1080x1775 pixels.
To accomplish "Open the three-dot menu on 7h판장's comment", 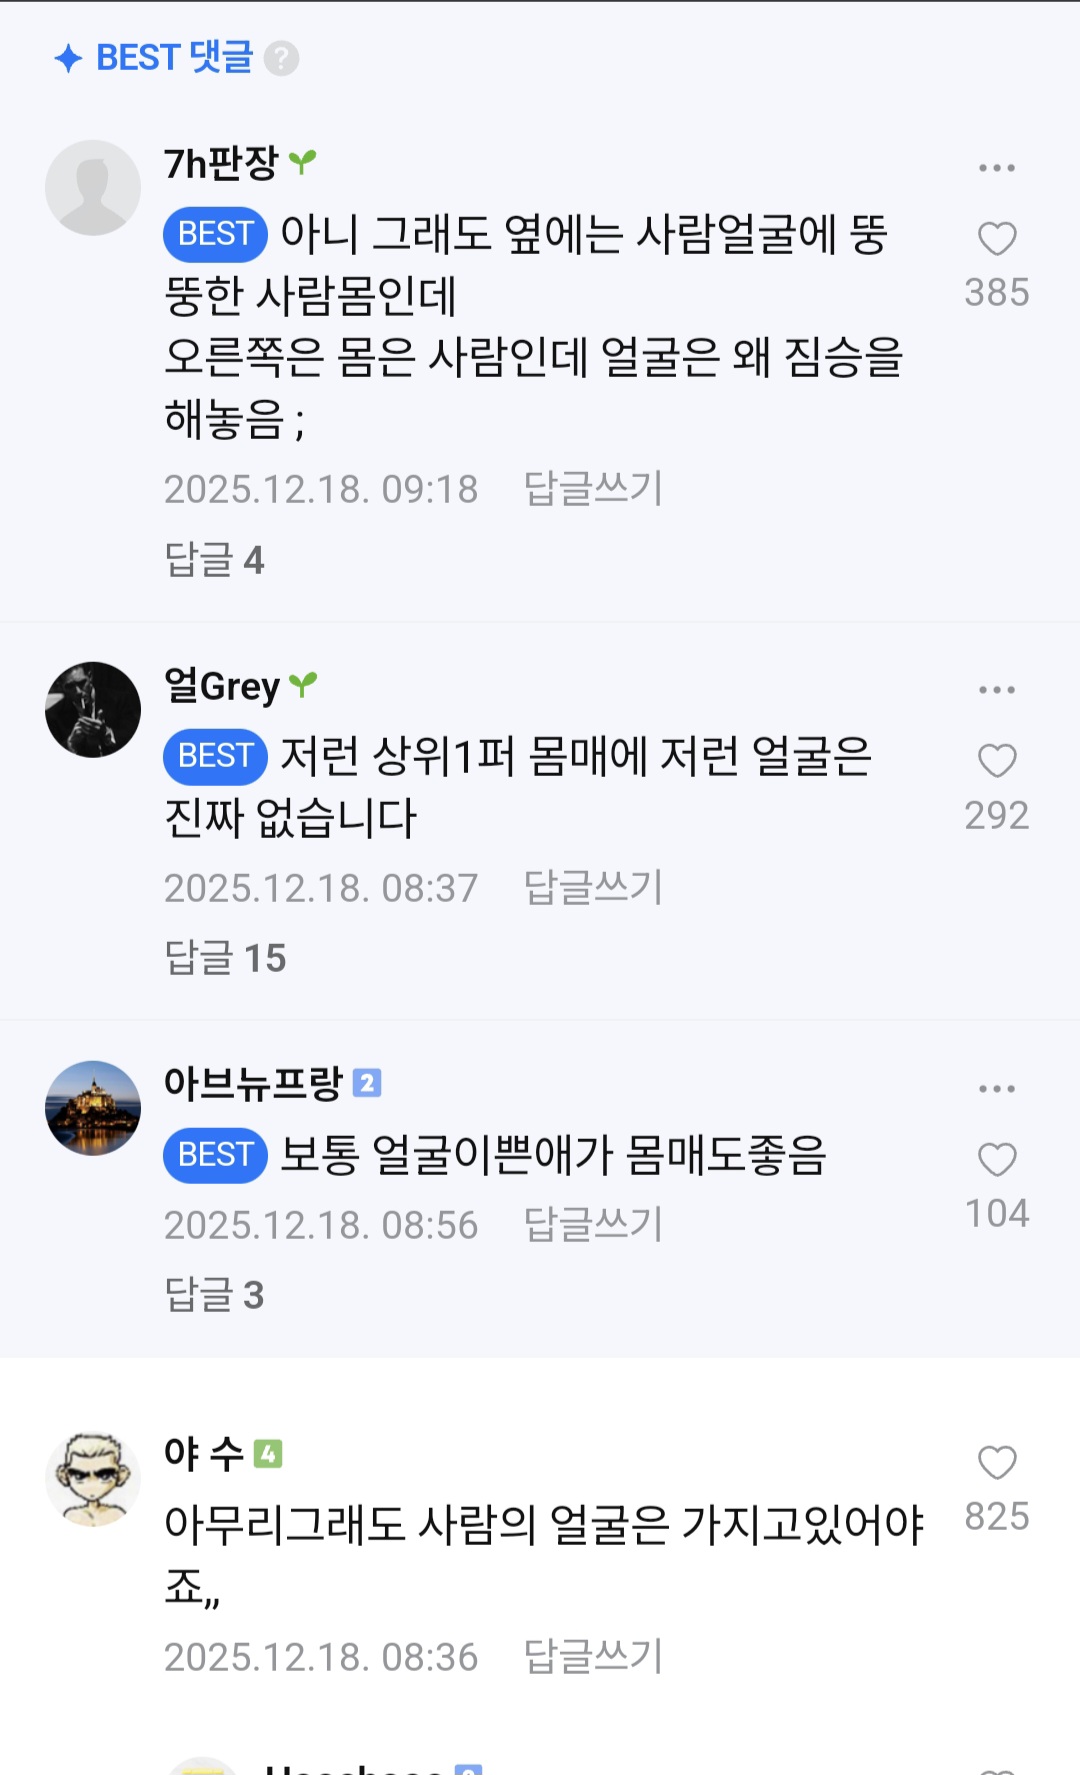I will (996, 168).
